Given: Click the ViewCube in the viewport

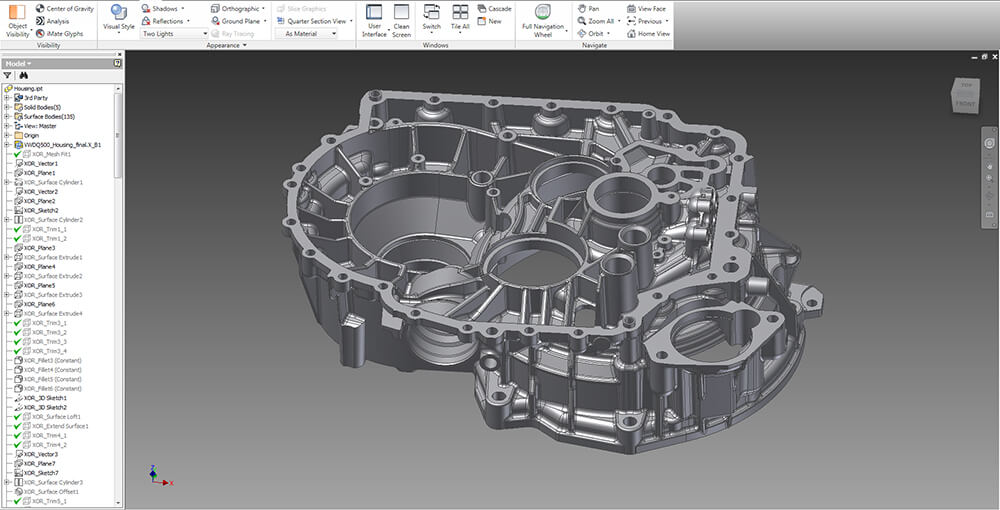Looking at the screenshot, I should click(x=965, y=96).
